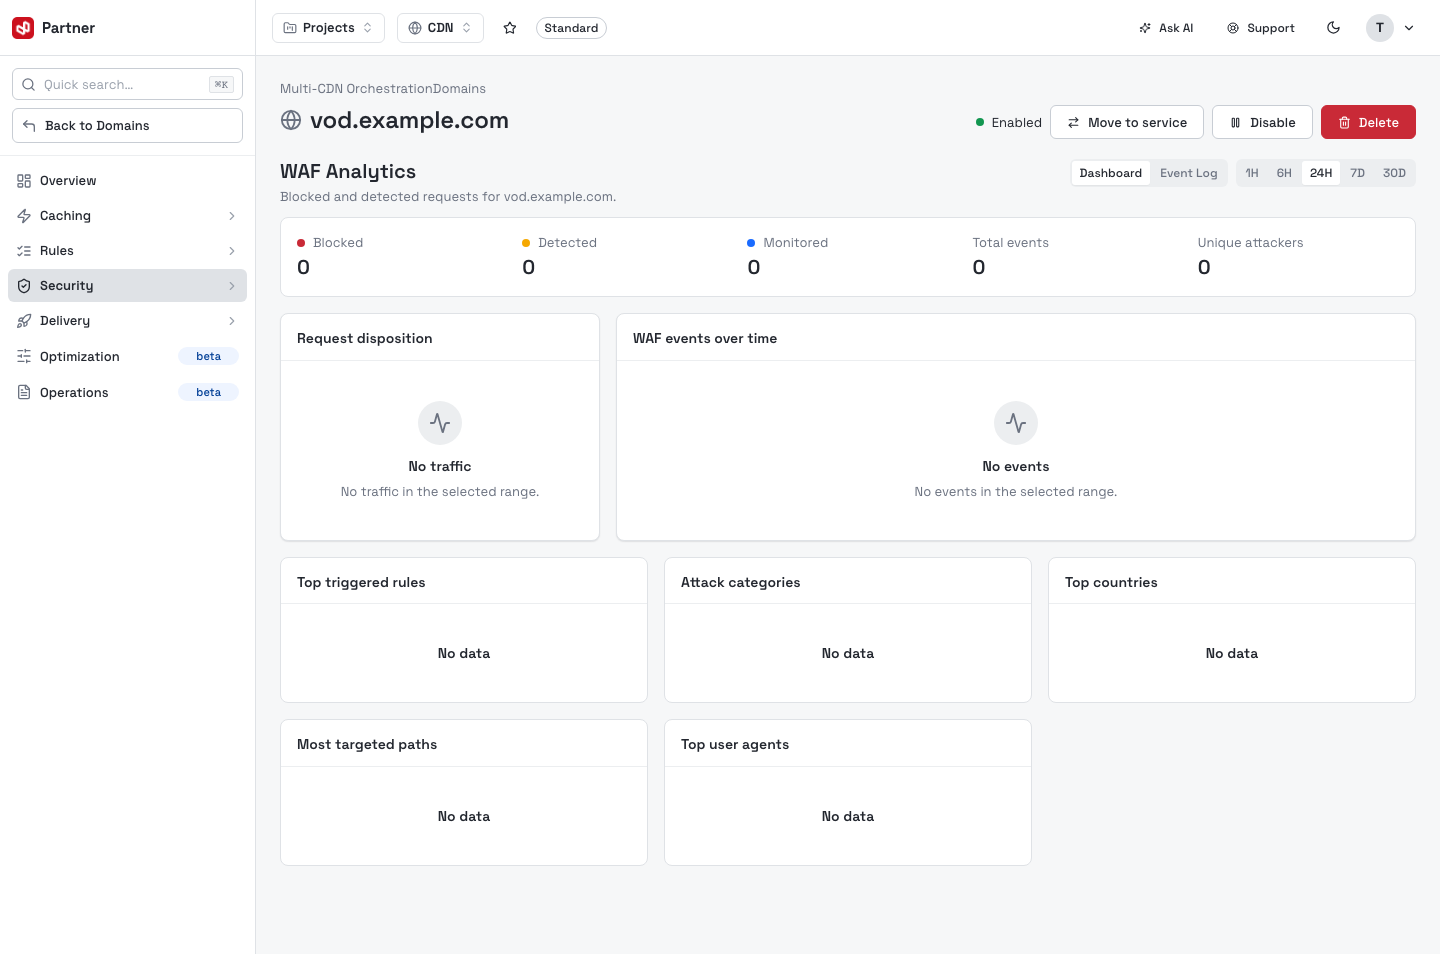Click the Attack categories heading

(740, 583)
